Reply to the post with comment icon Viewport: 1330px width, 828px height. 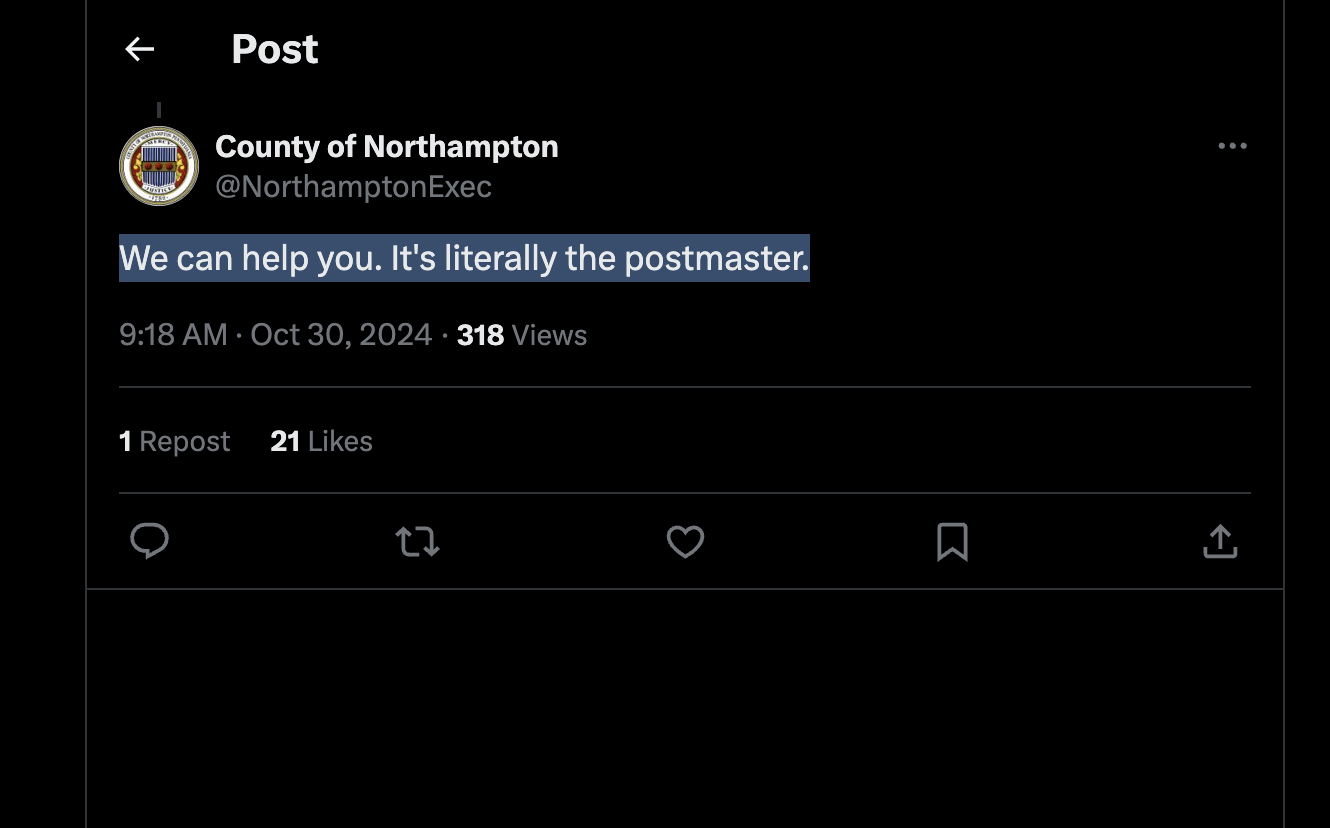click(x=149, y=541)
